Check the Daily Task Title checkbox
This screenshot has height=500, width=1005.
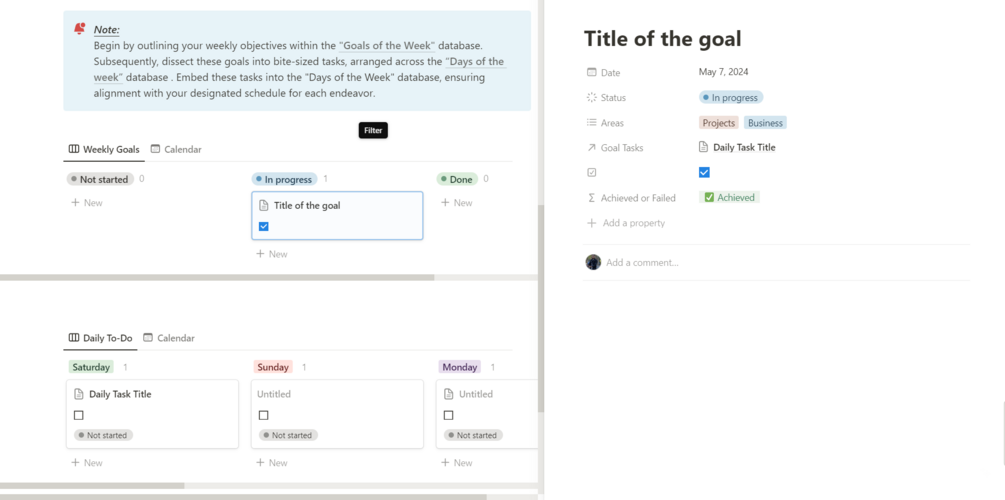(x=79, y=415)
